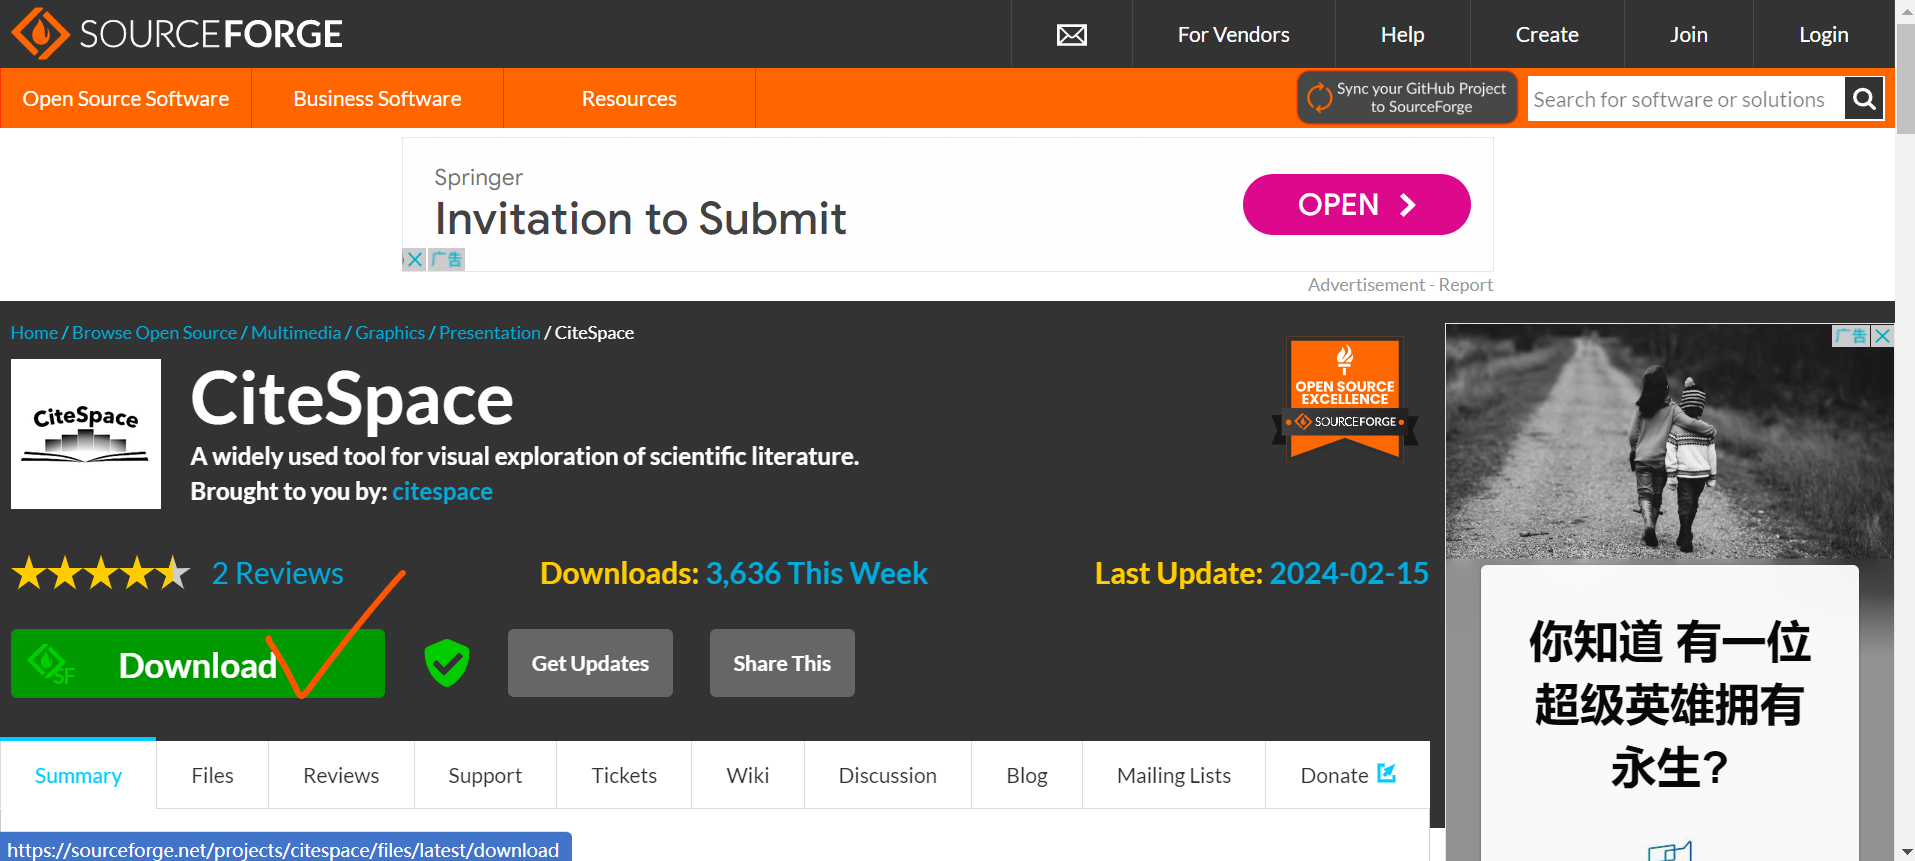
Task: Open the Discussion tab
Action: pos(887,775)
